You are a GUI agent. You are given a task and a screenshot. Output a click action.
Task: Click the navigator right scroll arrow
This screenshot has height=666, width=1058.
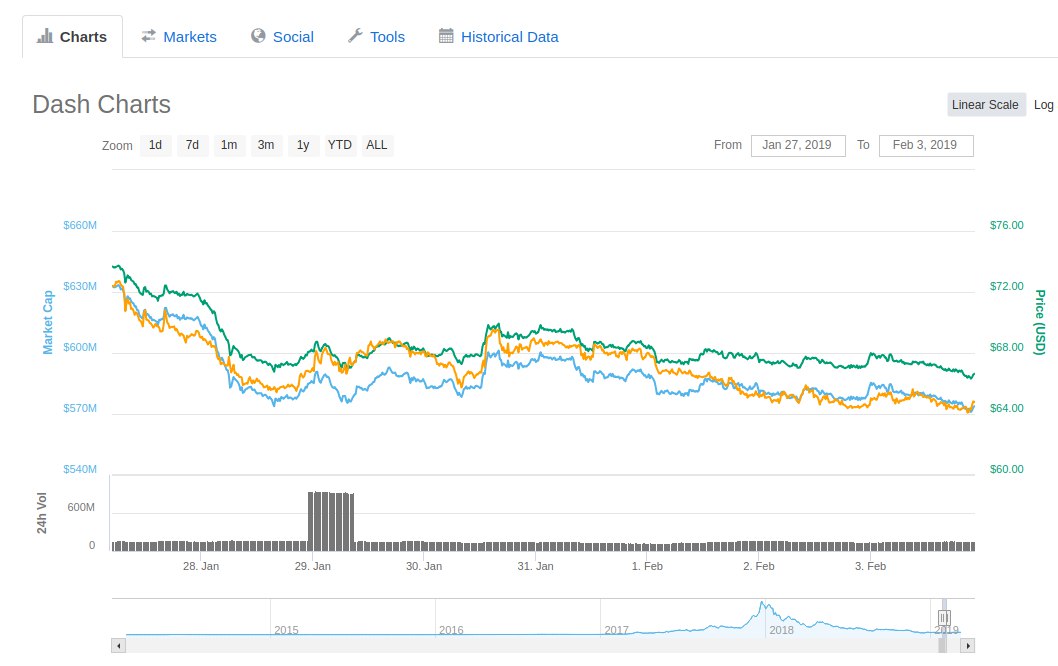tap(968, 646)
